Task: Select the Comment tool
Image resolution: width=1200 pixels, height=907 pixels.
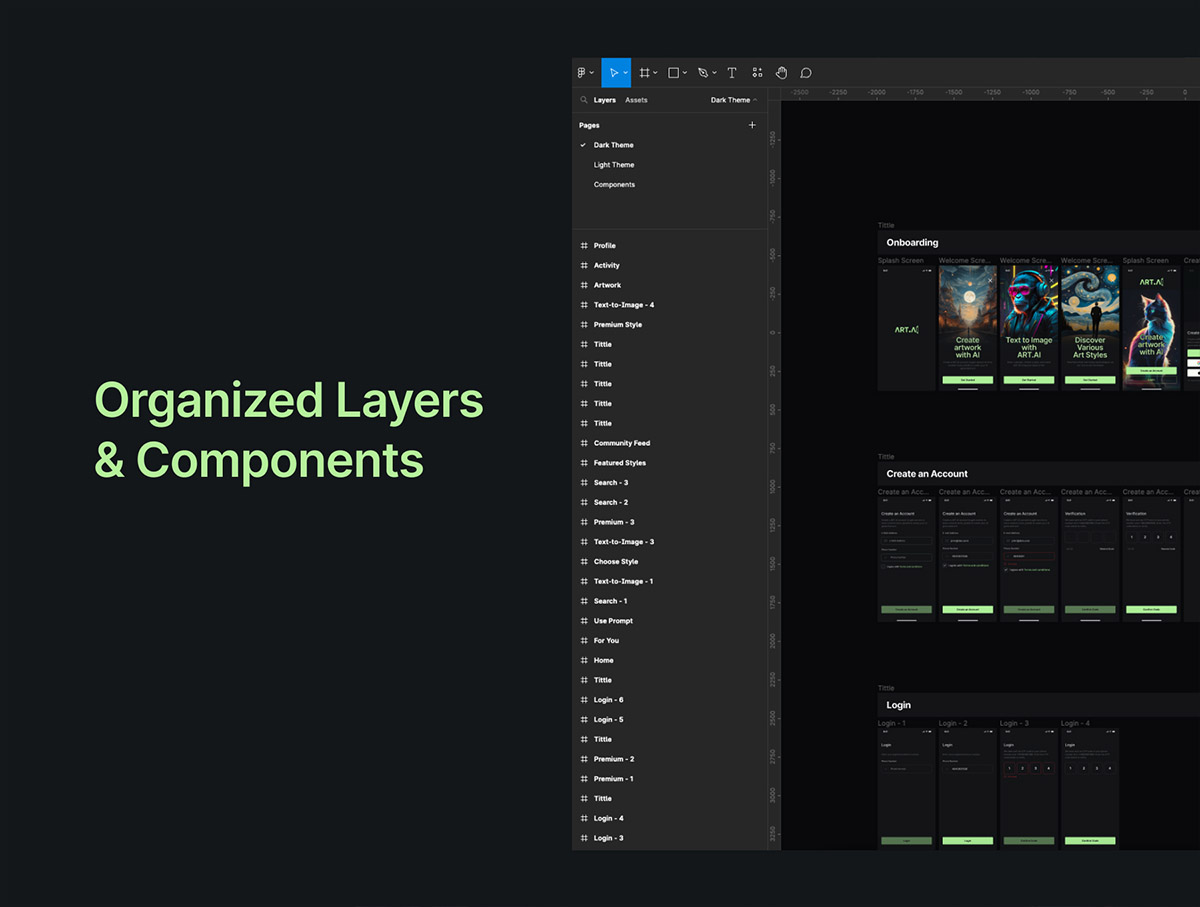Action: click(806, 73)
